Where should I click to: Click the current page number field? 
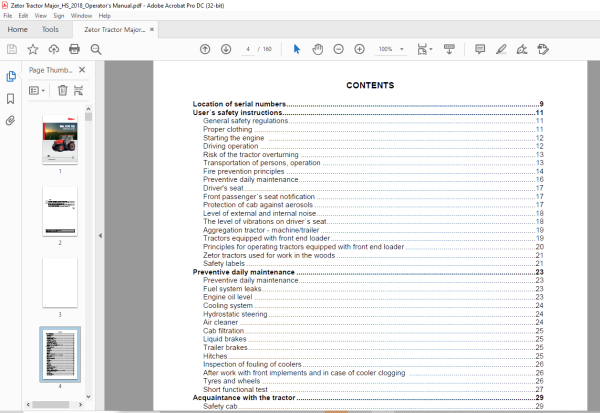point(248,49)
